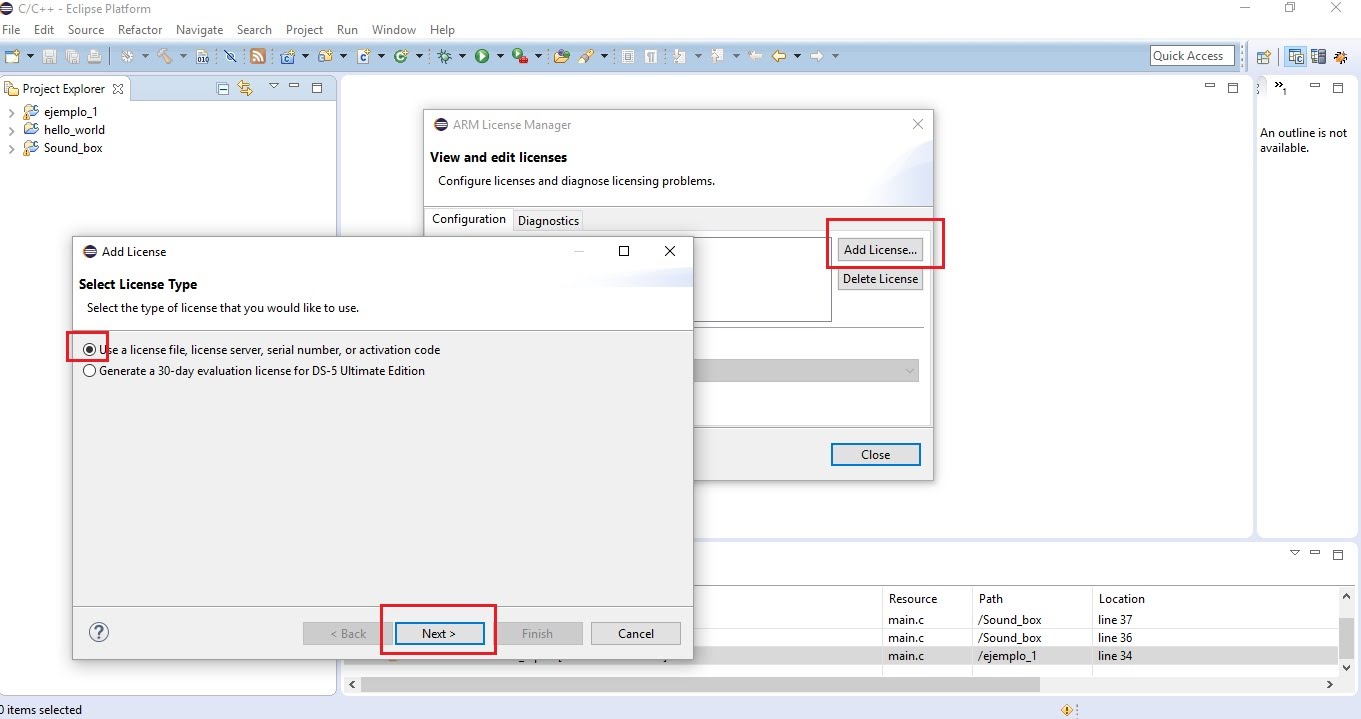
Task: Click the Show Whitespace Characters pilcrow icon
Action: (651, 56)
